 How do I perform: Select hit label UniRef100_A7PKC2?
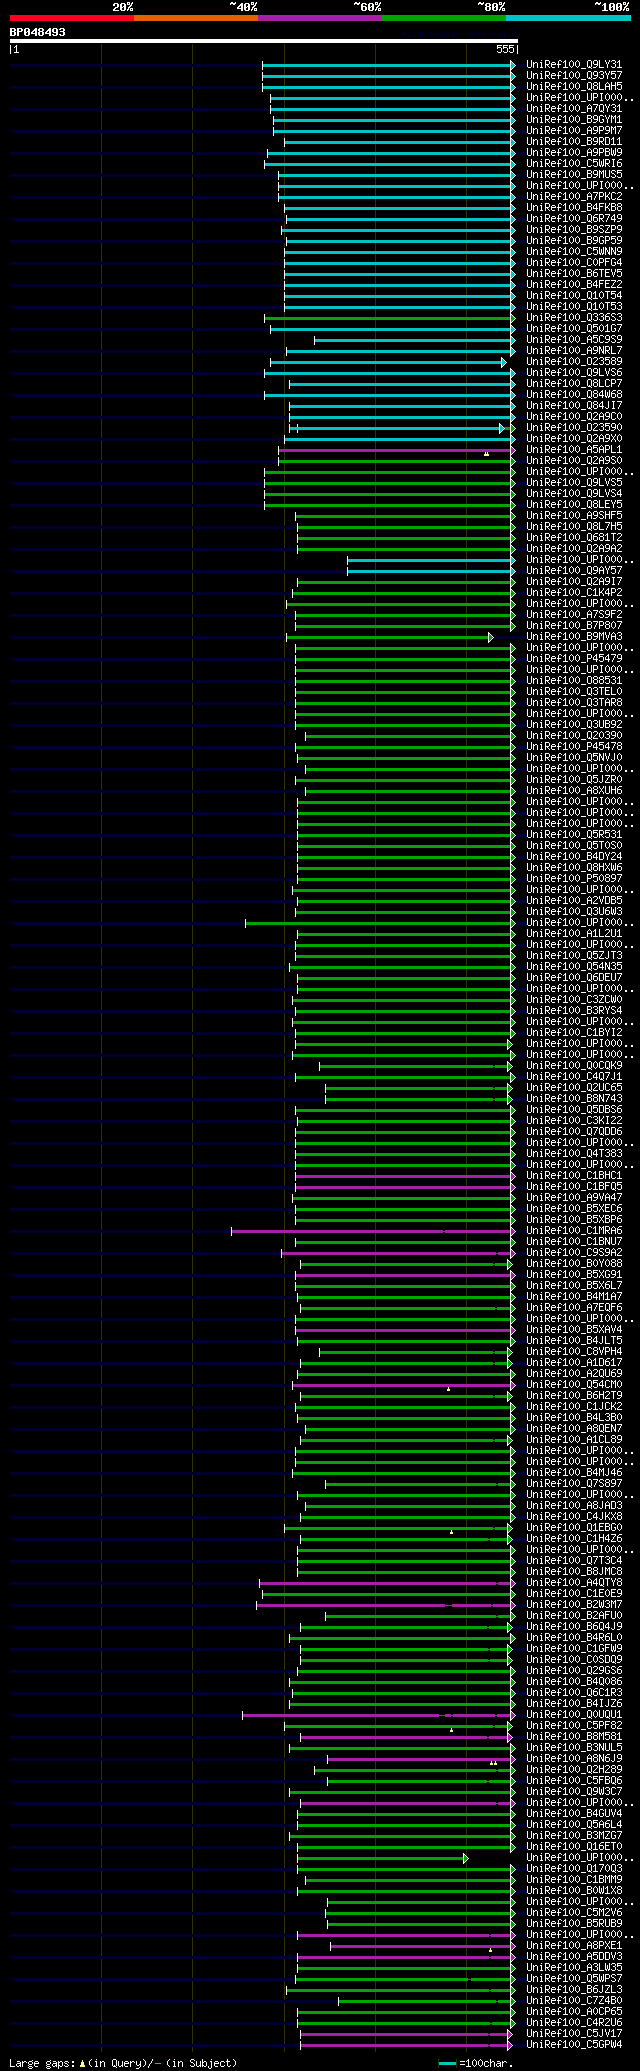576,197
